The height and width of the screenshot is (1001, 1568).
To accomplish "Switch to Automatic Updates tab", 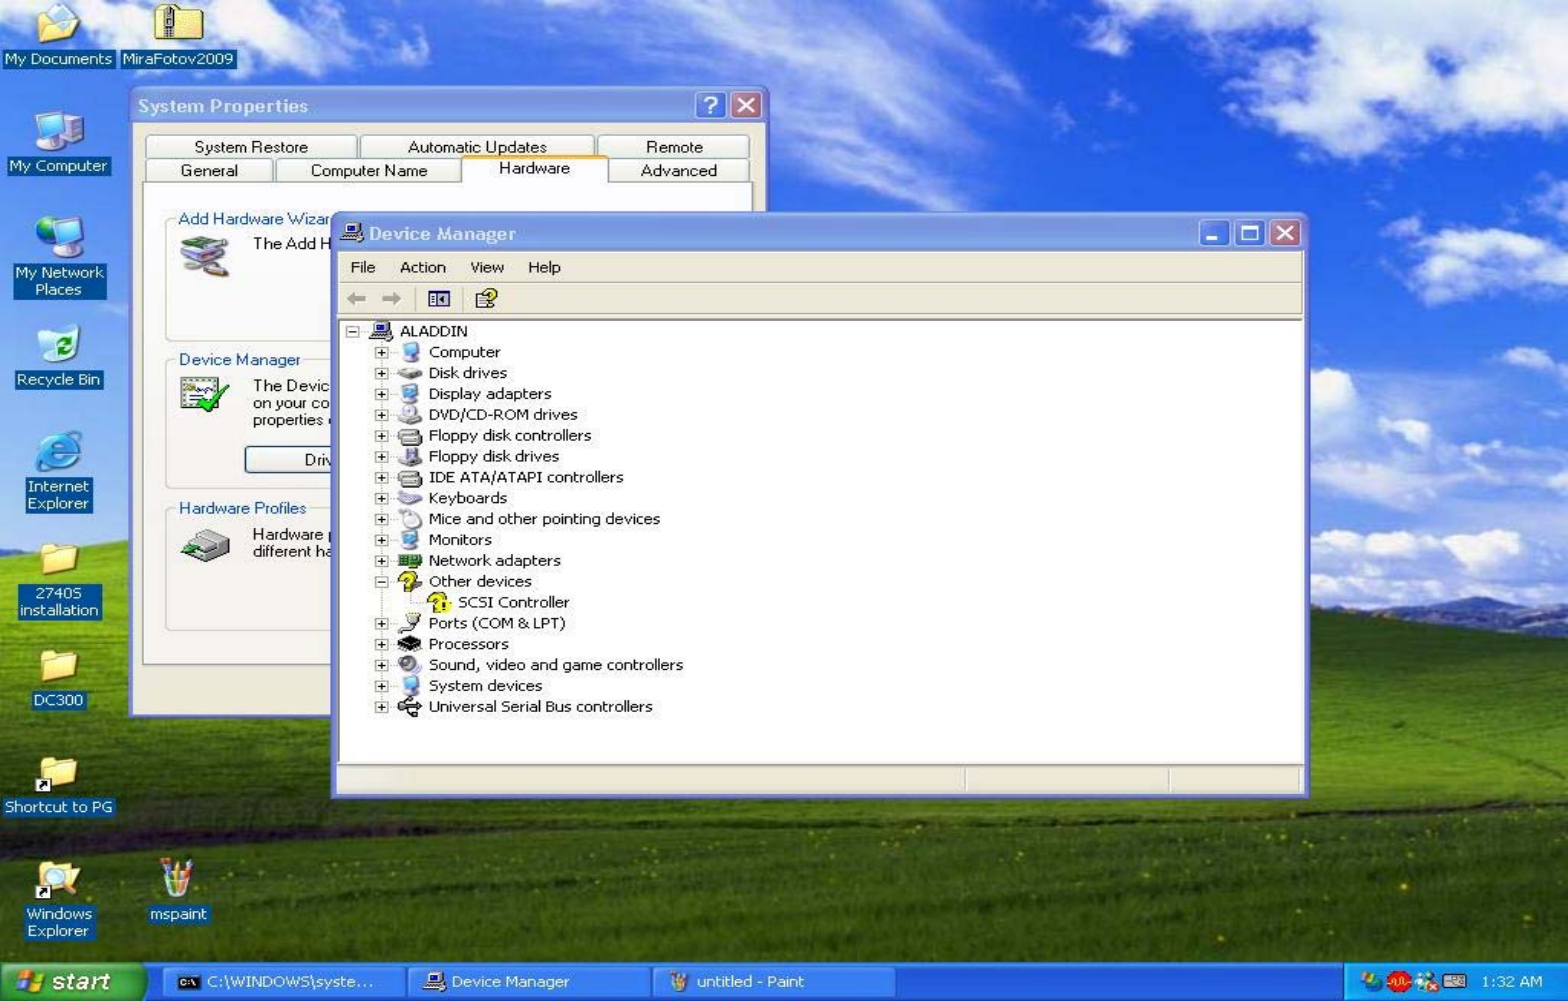I will 477,146.
